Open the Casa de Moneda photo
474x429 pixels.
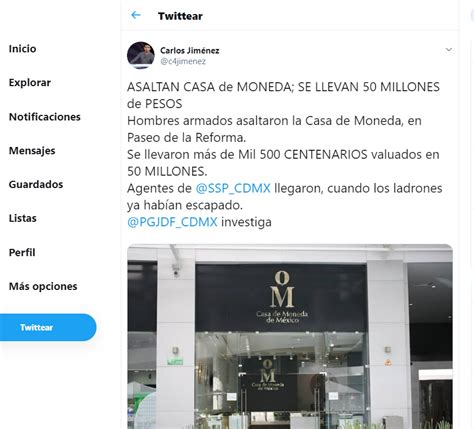(x=290, y=336)
